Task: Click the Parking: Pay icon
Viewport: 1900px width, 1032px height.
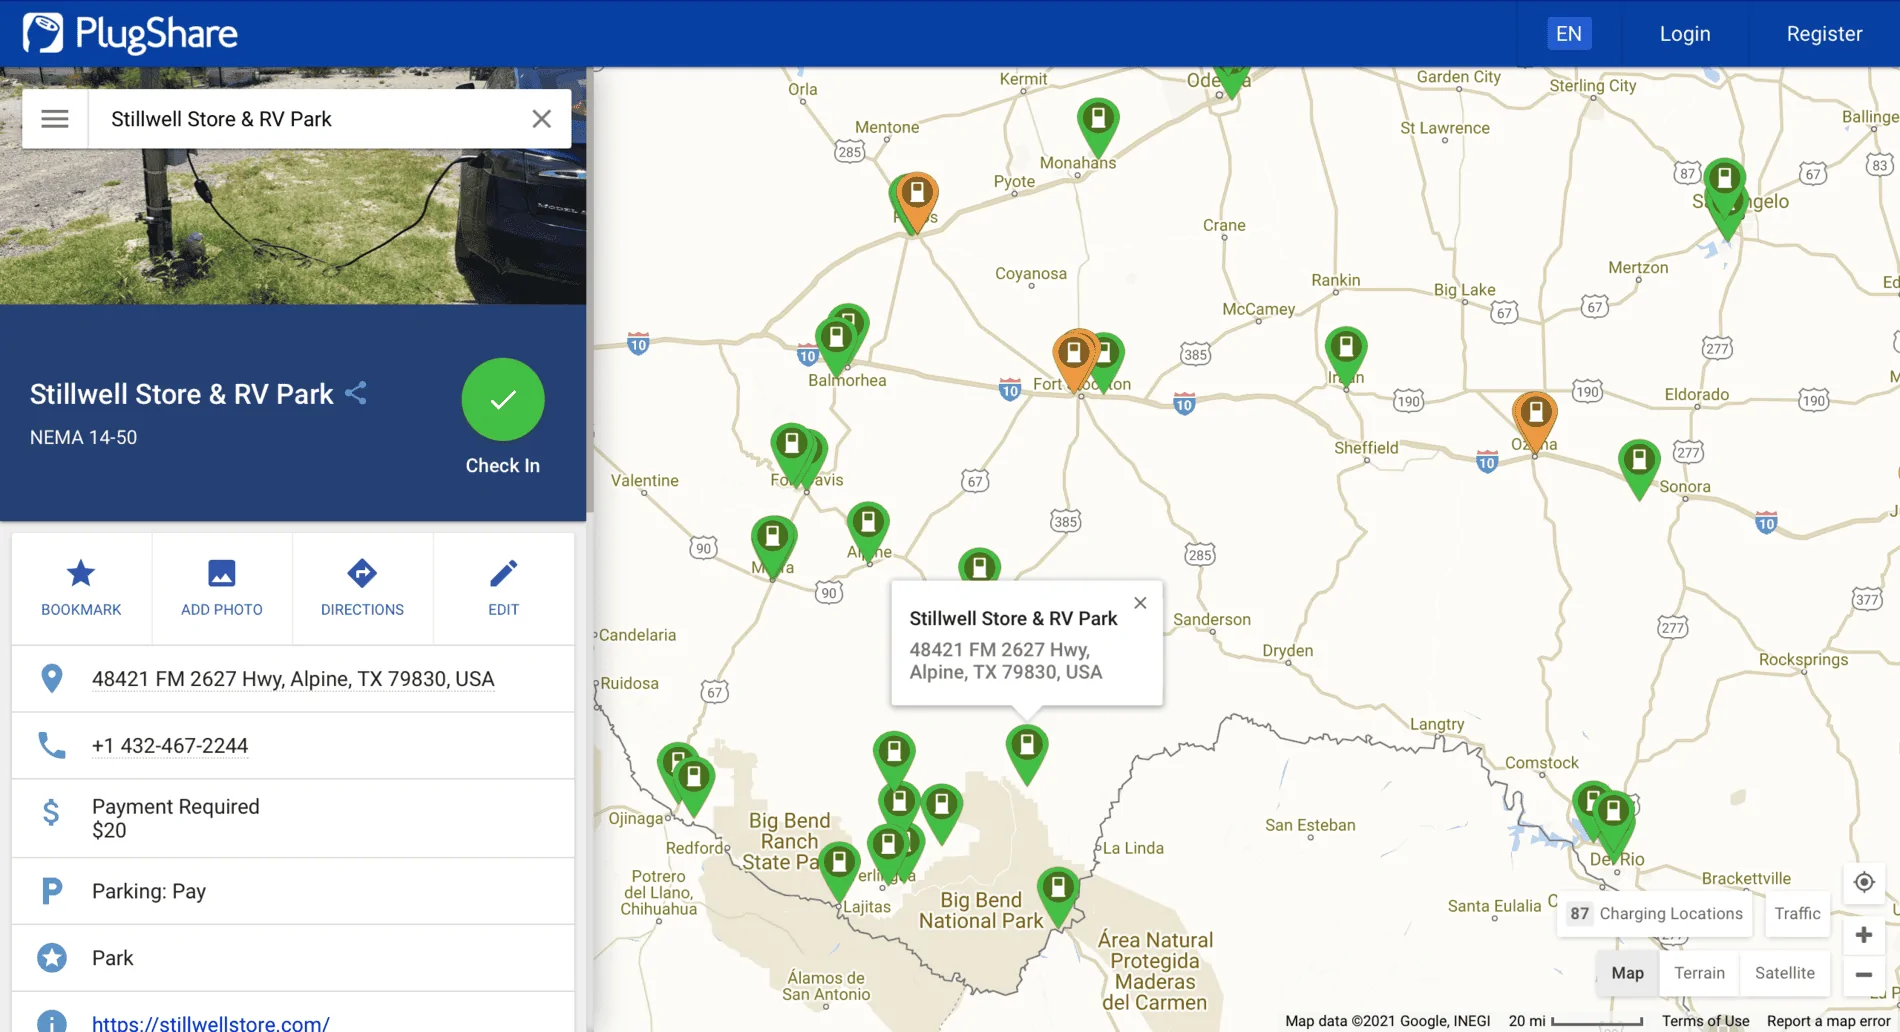Action: pyautogui.click(x=51, y=891)
